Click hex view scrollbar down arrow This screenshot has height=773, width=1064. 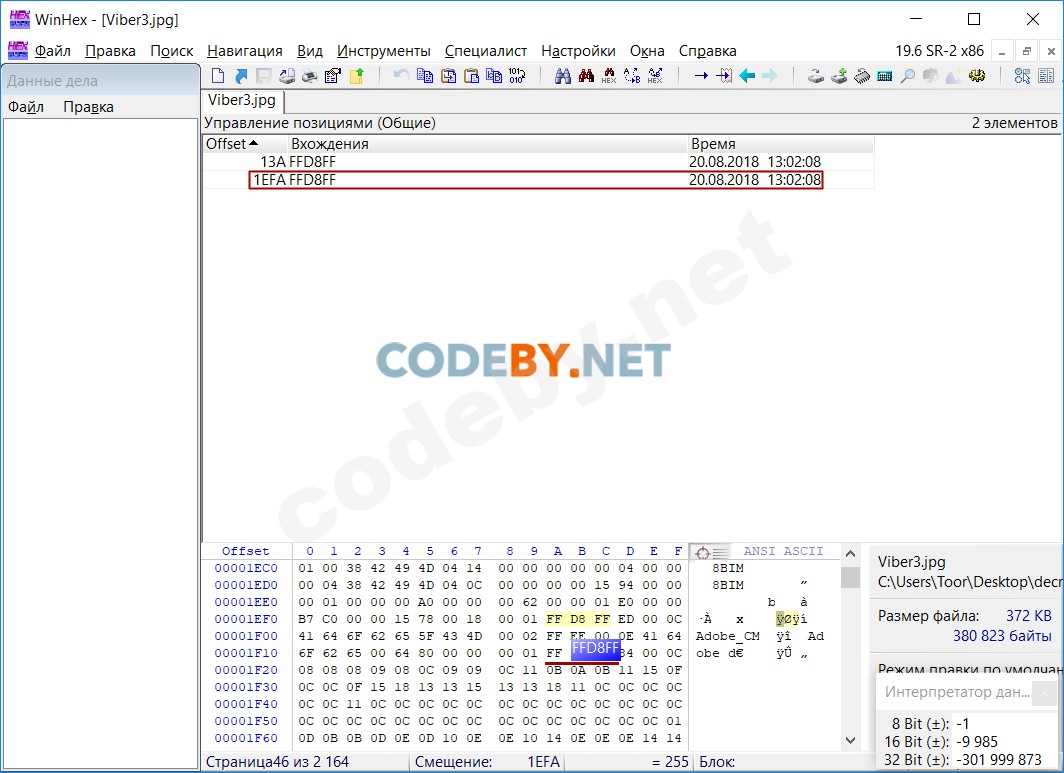850,740
